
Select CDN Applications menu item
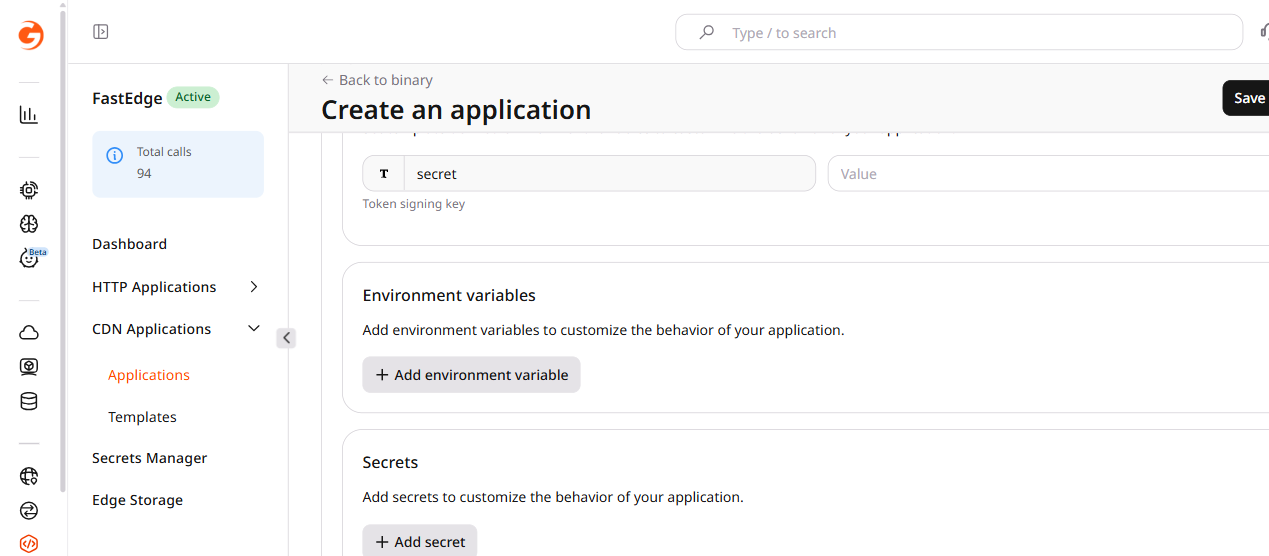pyautogui.click(x=151, y=329)
